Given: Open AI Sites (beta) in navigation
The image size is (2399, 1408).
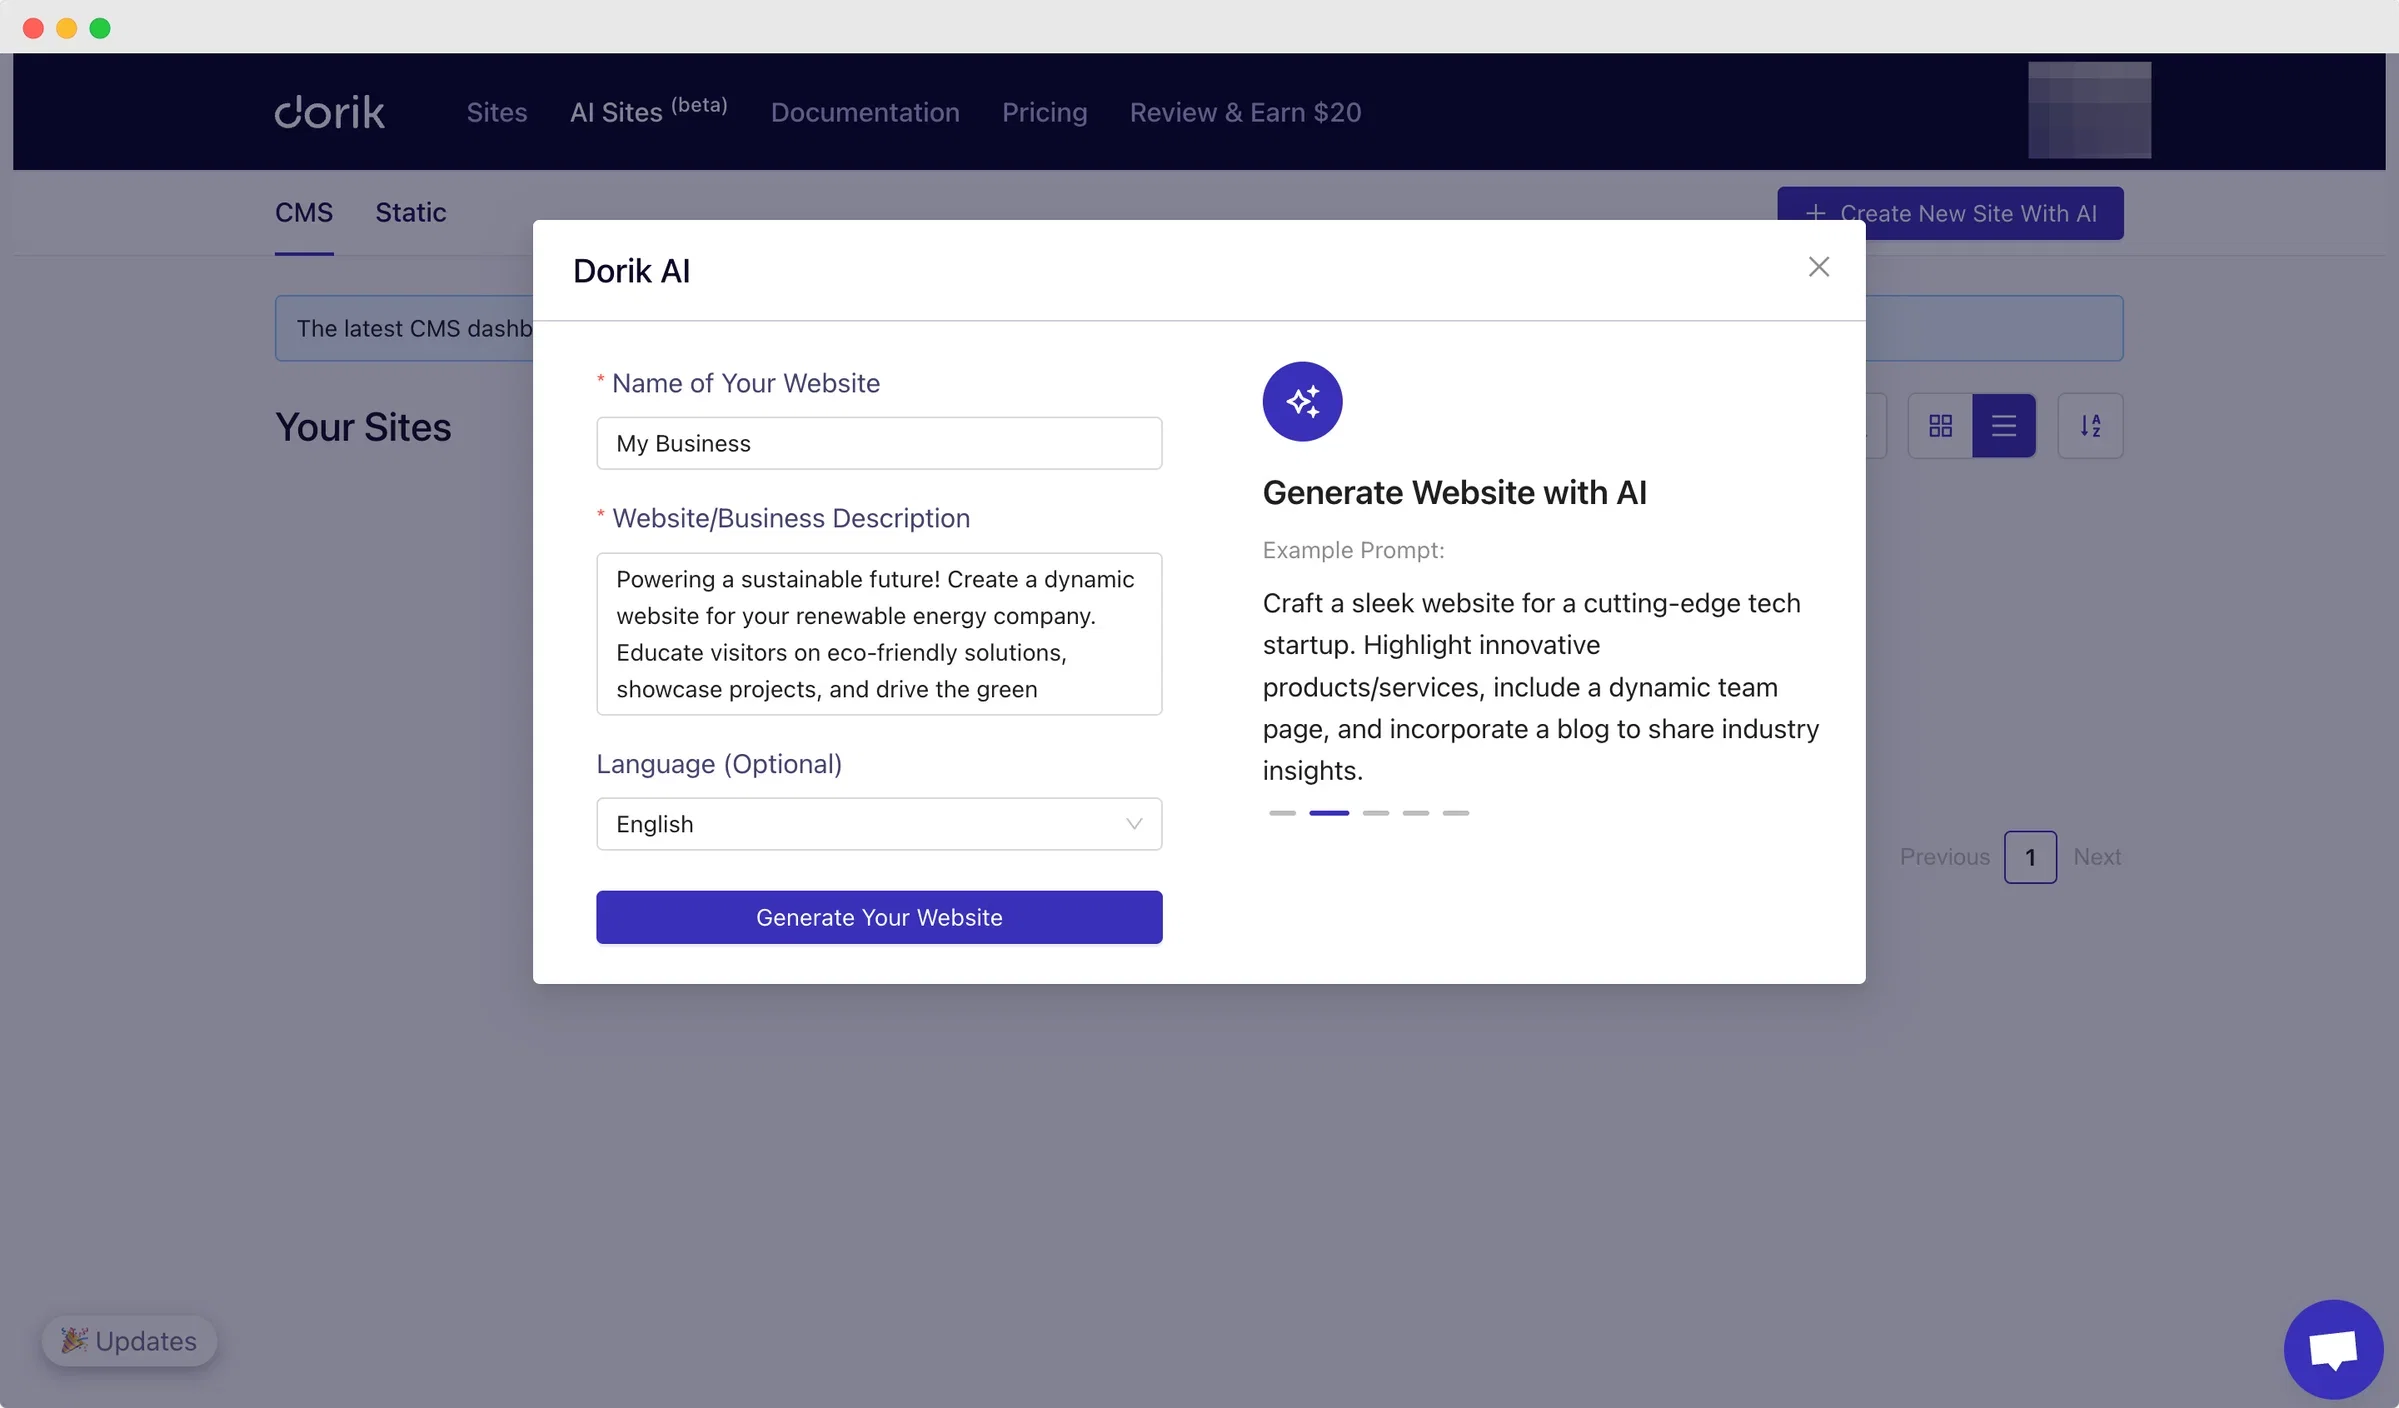Looking at the screenshot, I should coord(649,111).
